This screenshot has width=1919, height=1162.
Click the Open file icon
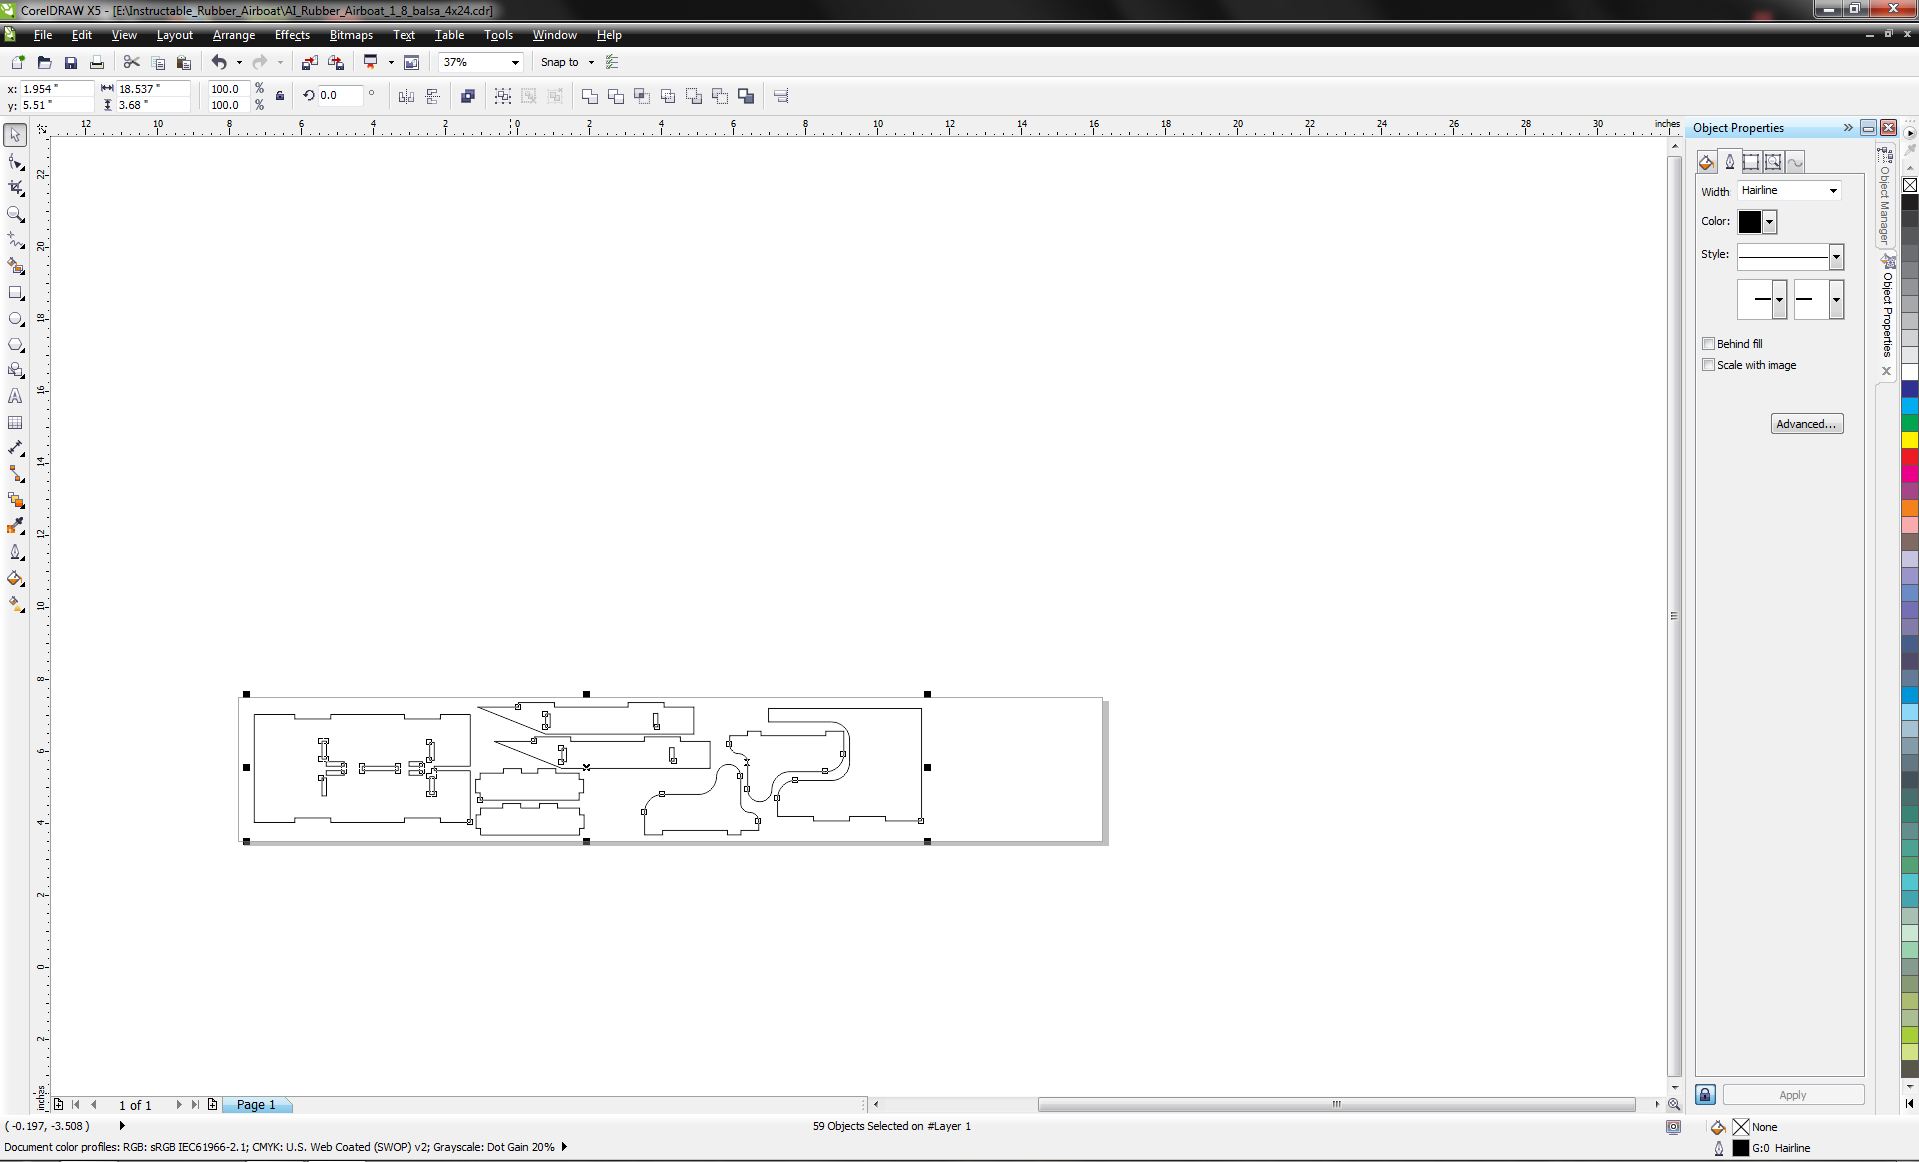(44, 62)
